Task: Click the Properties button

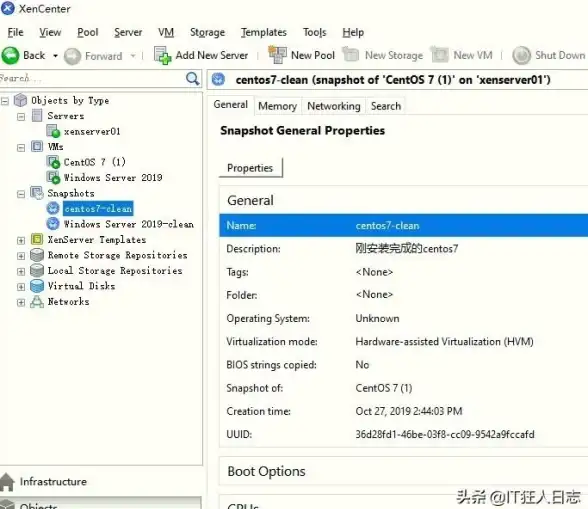Action: pos(250,168)
